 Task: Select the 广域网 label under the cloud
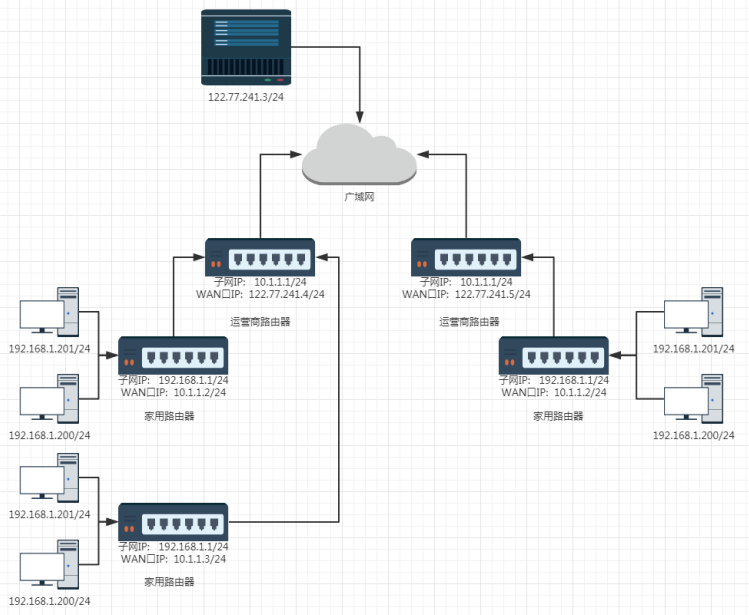click(359, 197)
